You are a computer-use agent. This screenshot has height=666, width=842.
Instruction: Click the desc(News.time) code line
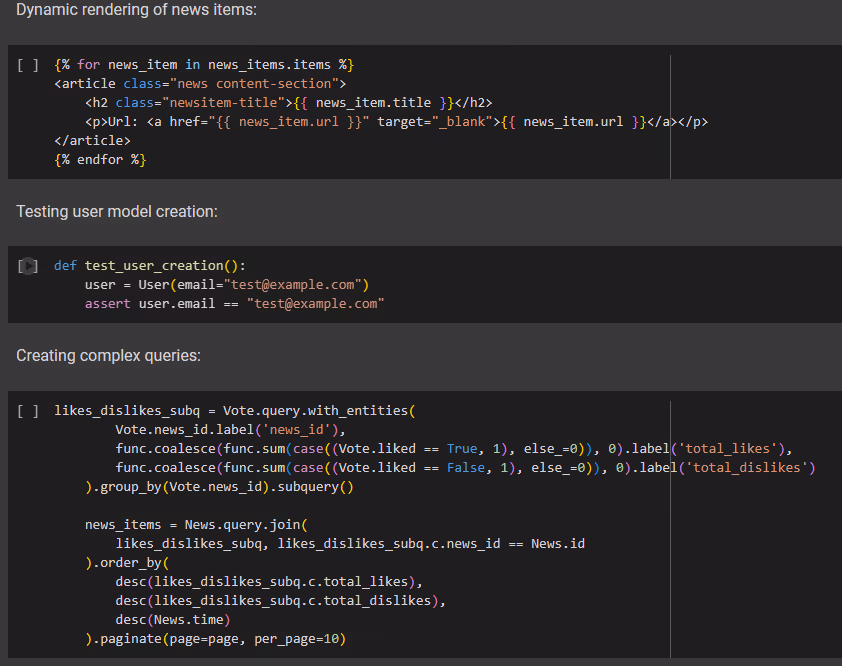[173, 621]
